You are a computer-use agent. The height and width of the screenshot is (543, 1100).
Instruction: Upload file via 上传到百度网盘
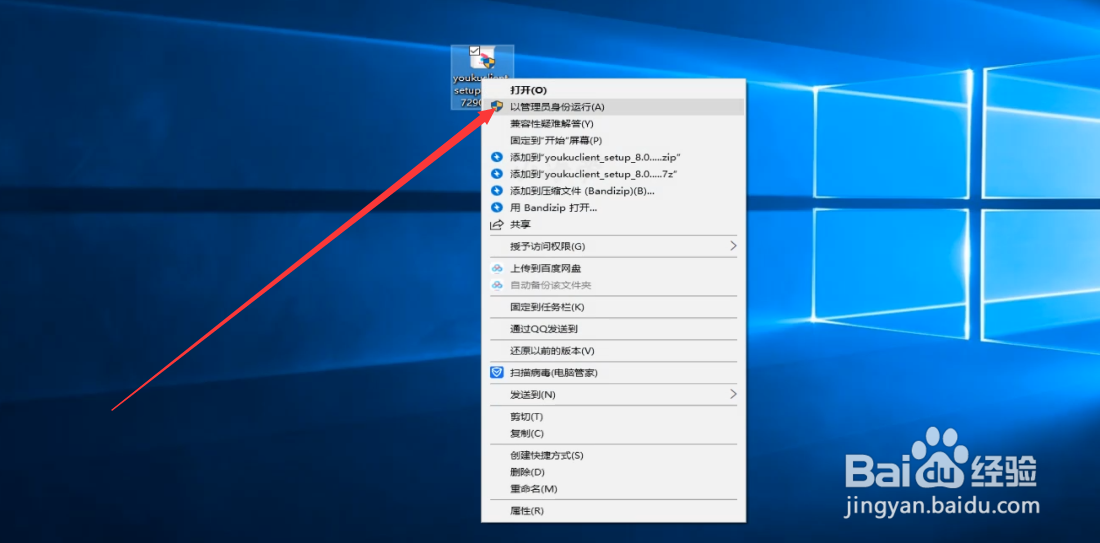coord(612,268)
